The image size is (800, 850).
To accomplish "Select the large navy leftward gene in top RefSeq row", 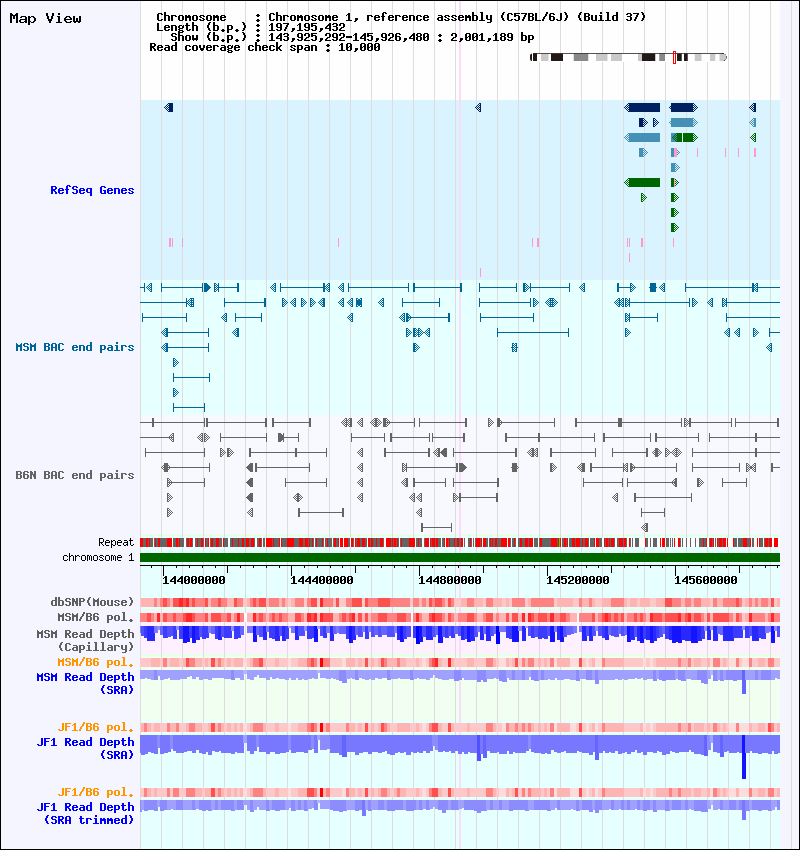I will (x=642, y=107).
